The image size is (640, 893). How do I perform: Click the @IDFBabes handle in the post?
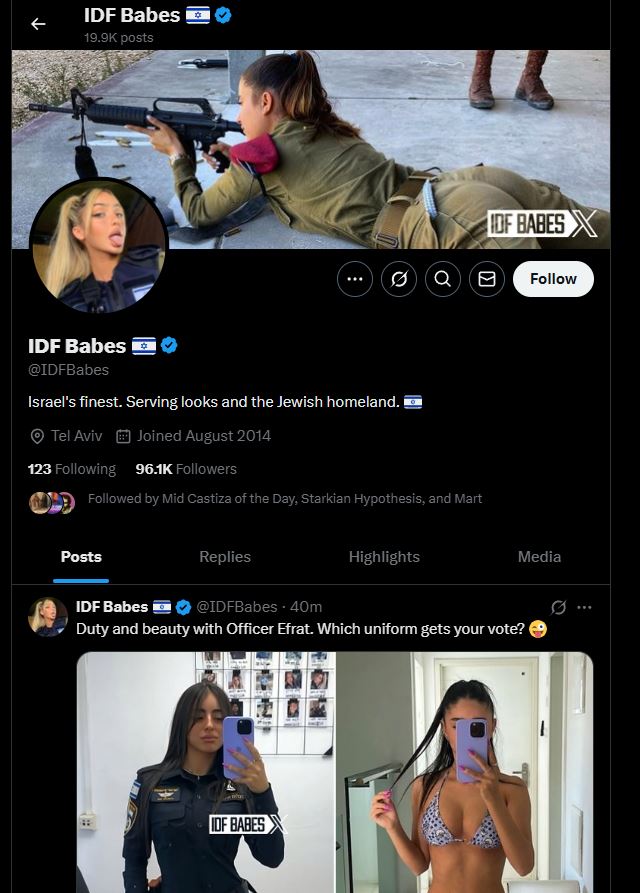coord(237,607)
